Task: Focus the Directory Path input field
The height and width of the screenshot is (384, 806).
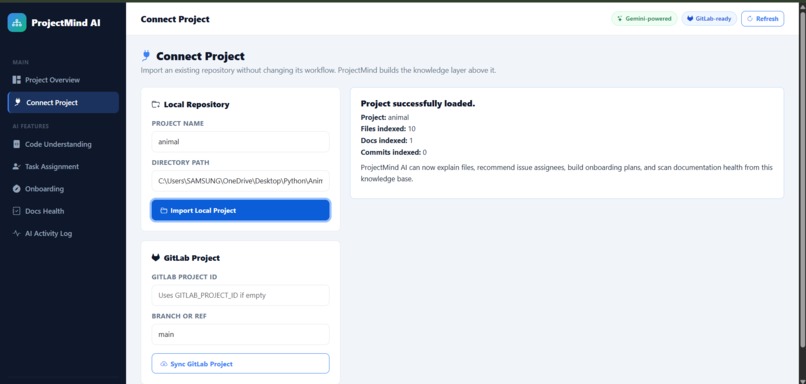Action: click(x=241, y=181)
